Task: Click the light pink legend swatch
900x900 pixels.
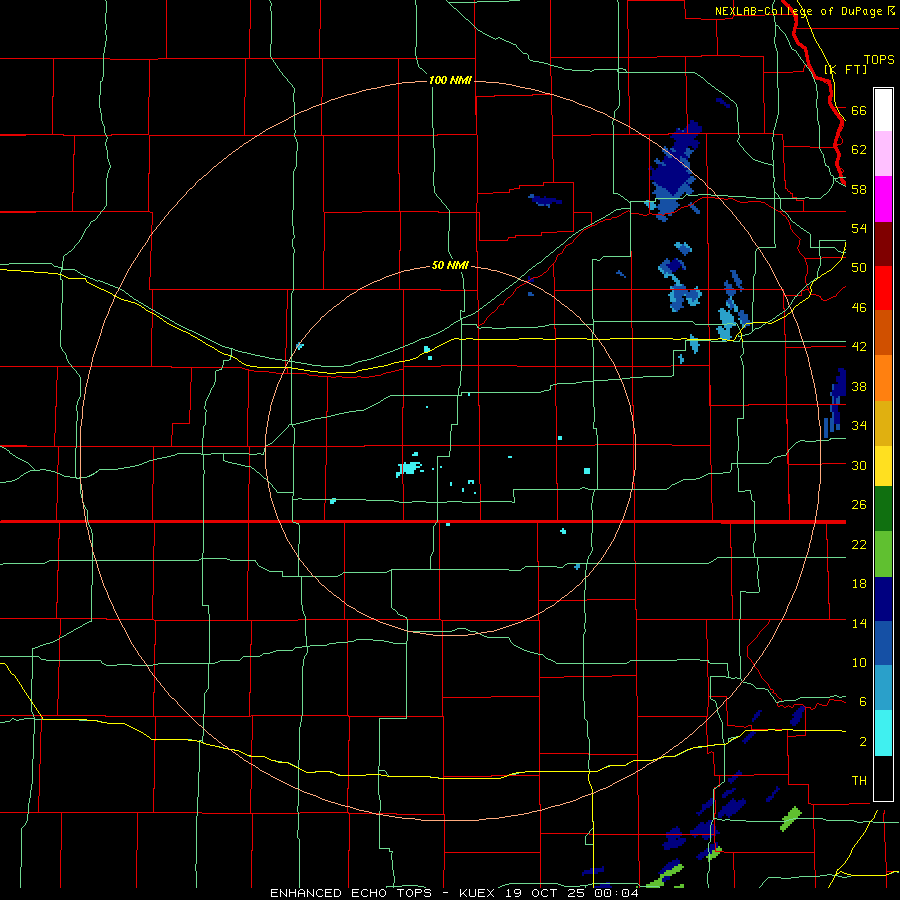Action: click(883, 153)
